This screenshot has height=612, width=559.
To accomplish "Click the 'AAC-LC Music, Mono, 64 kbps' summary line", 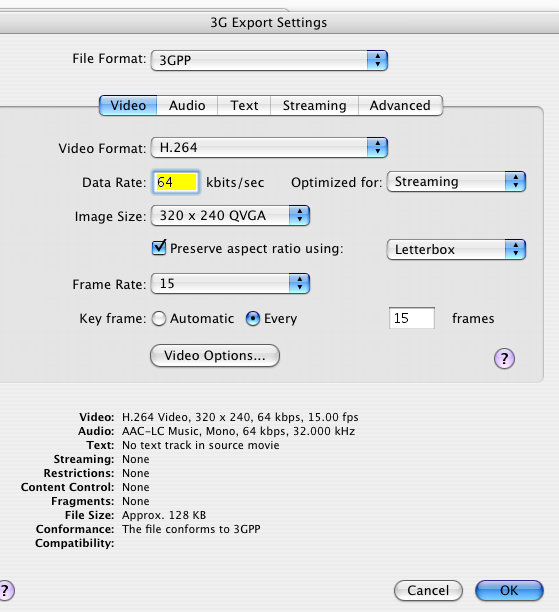I will 239,431.
